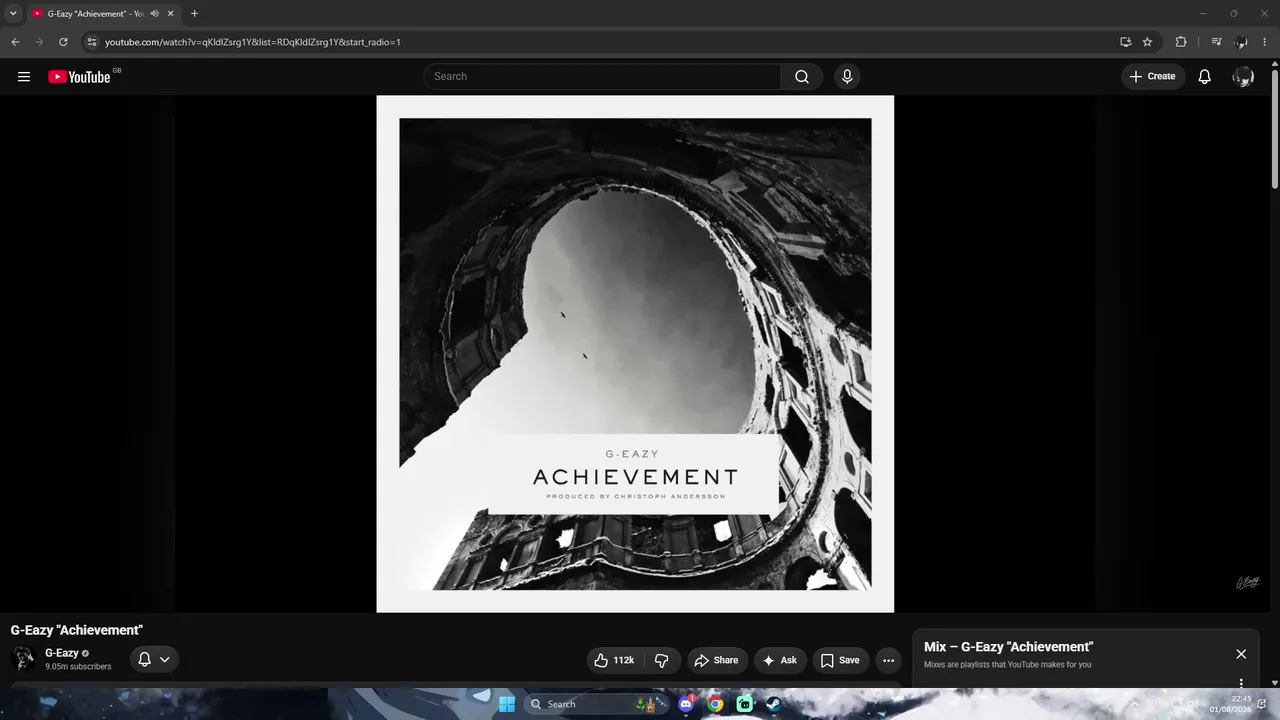1280x720 pixels.
Task: Share the G-Eazy Achievement video
Action: point(716,660)
